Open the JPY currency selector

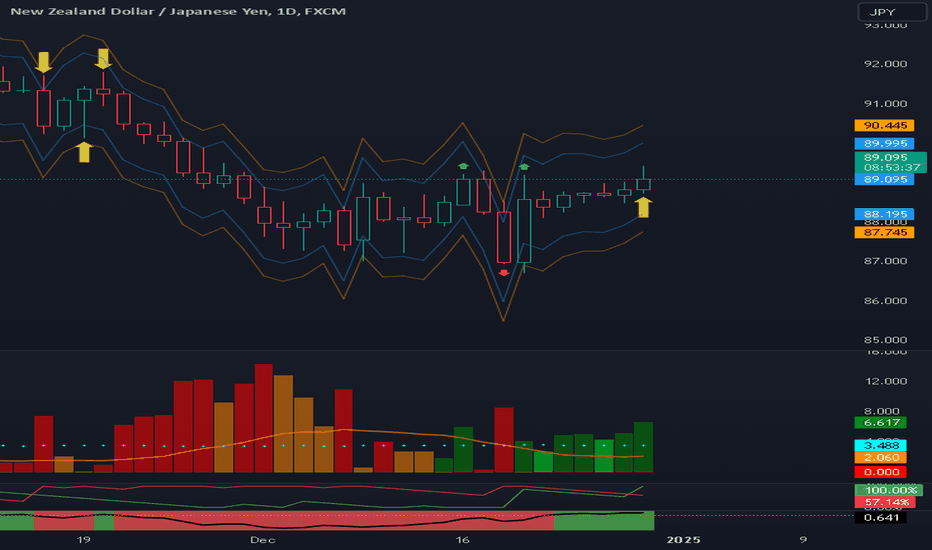(x=892, y=12)
